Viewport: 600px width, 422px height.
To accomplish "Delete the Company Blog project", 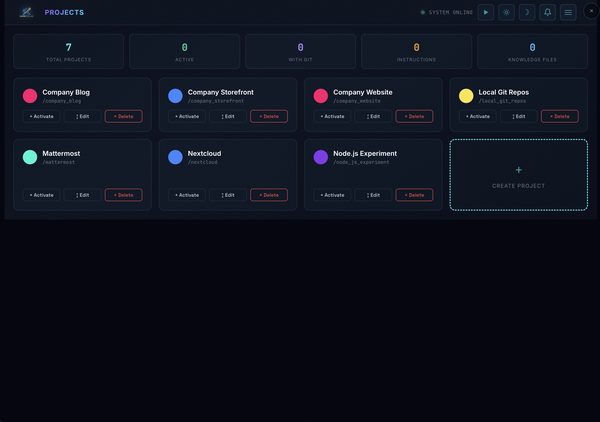I will (x=124, y=116).
